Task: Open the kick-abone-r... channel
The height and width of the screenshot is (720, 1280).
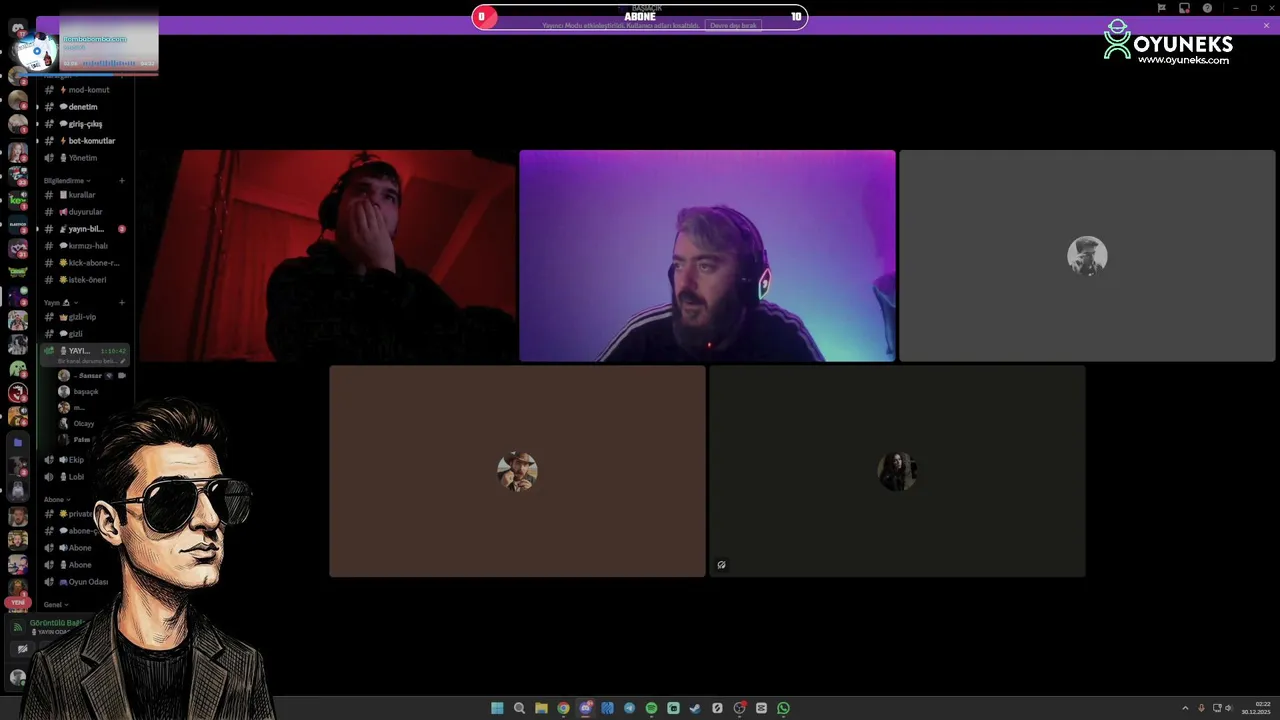Action: (x=84, y=263)
